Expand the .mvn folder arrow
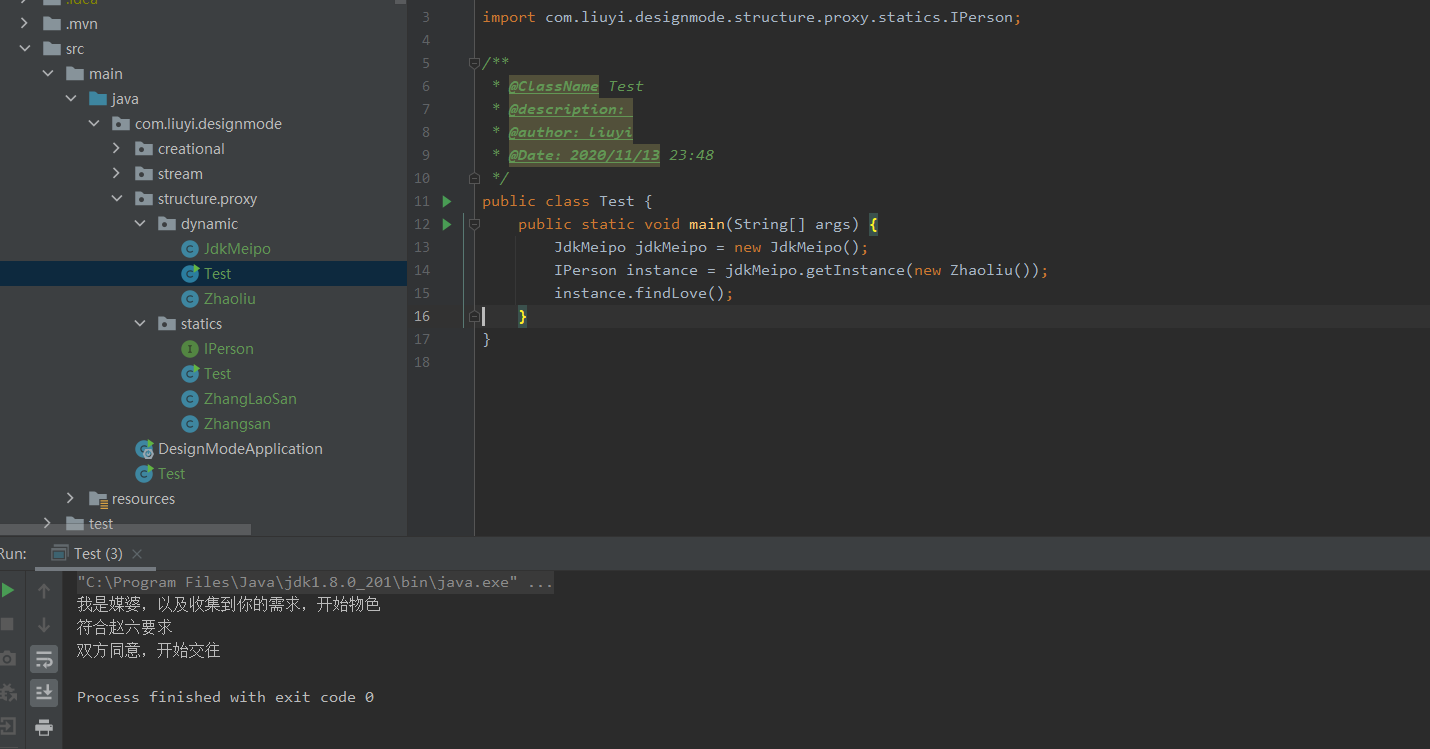The width and height of the screenshot is (1430, 749). (24, 24)
